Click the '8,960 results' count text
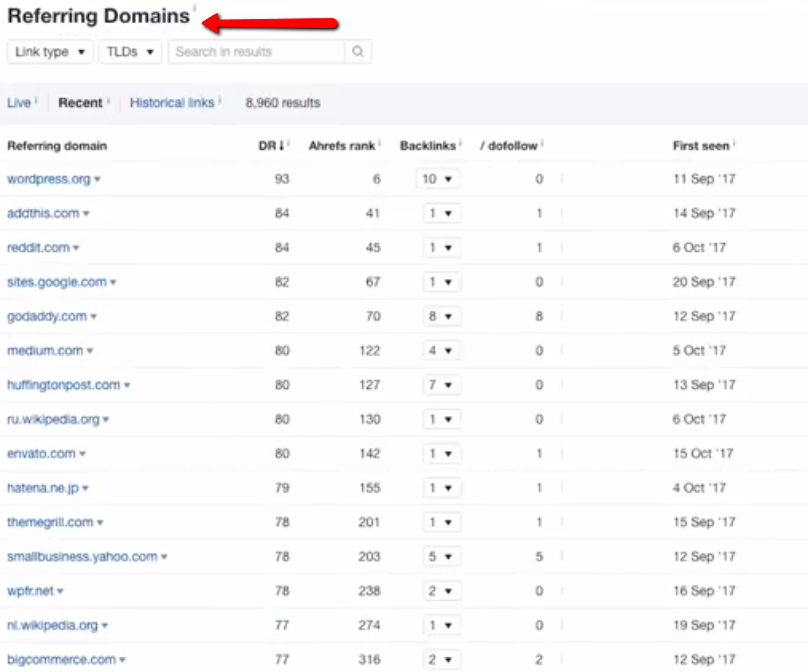Screen dimensions: 808x672 282,103
